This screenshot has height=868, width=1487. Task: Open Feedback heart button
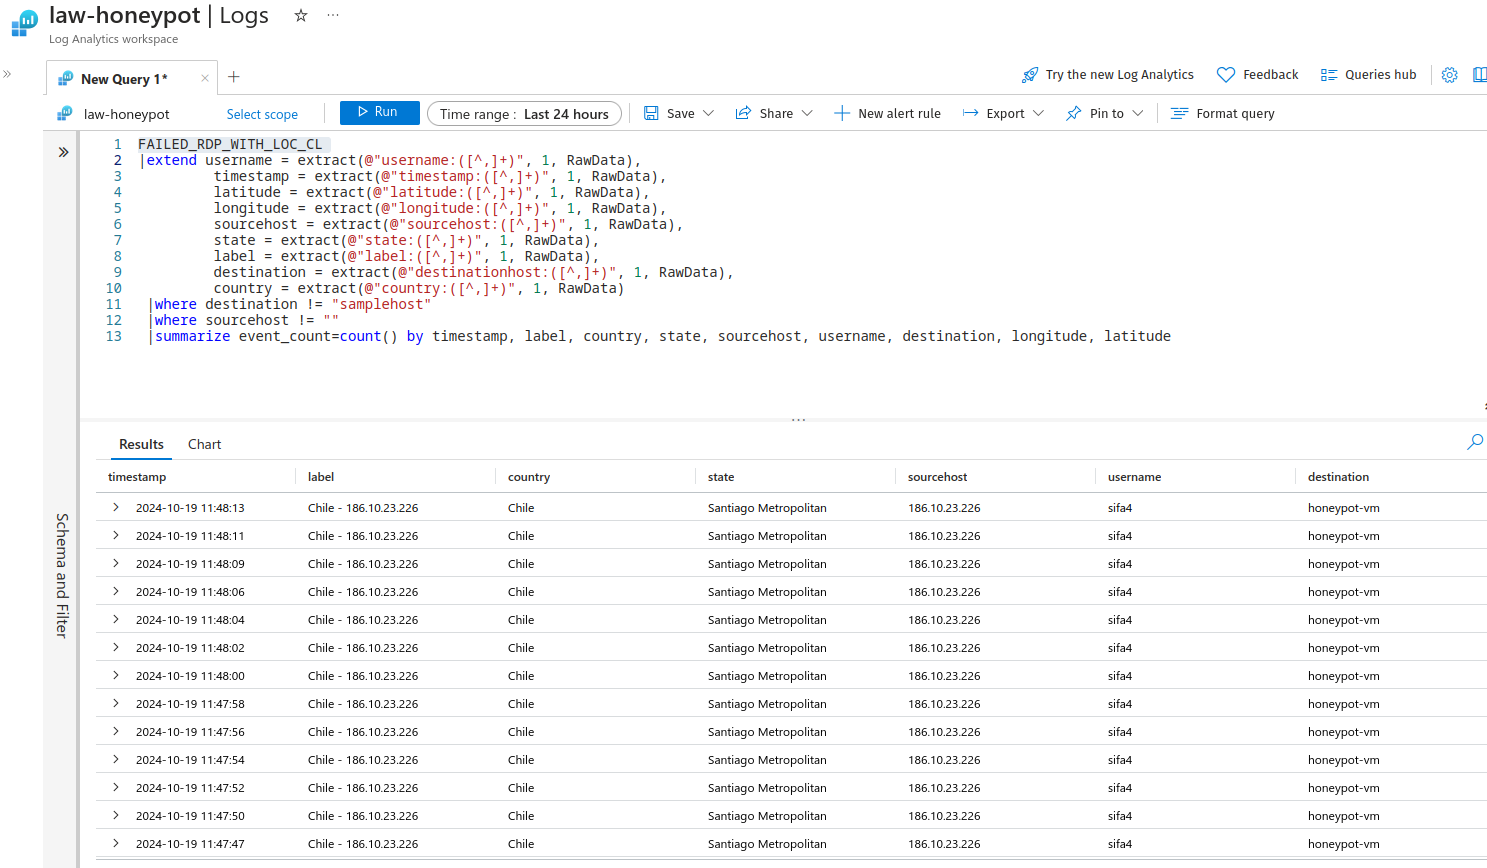pyautogui.click(x=1257, y=75)
